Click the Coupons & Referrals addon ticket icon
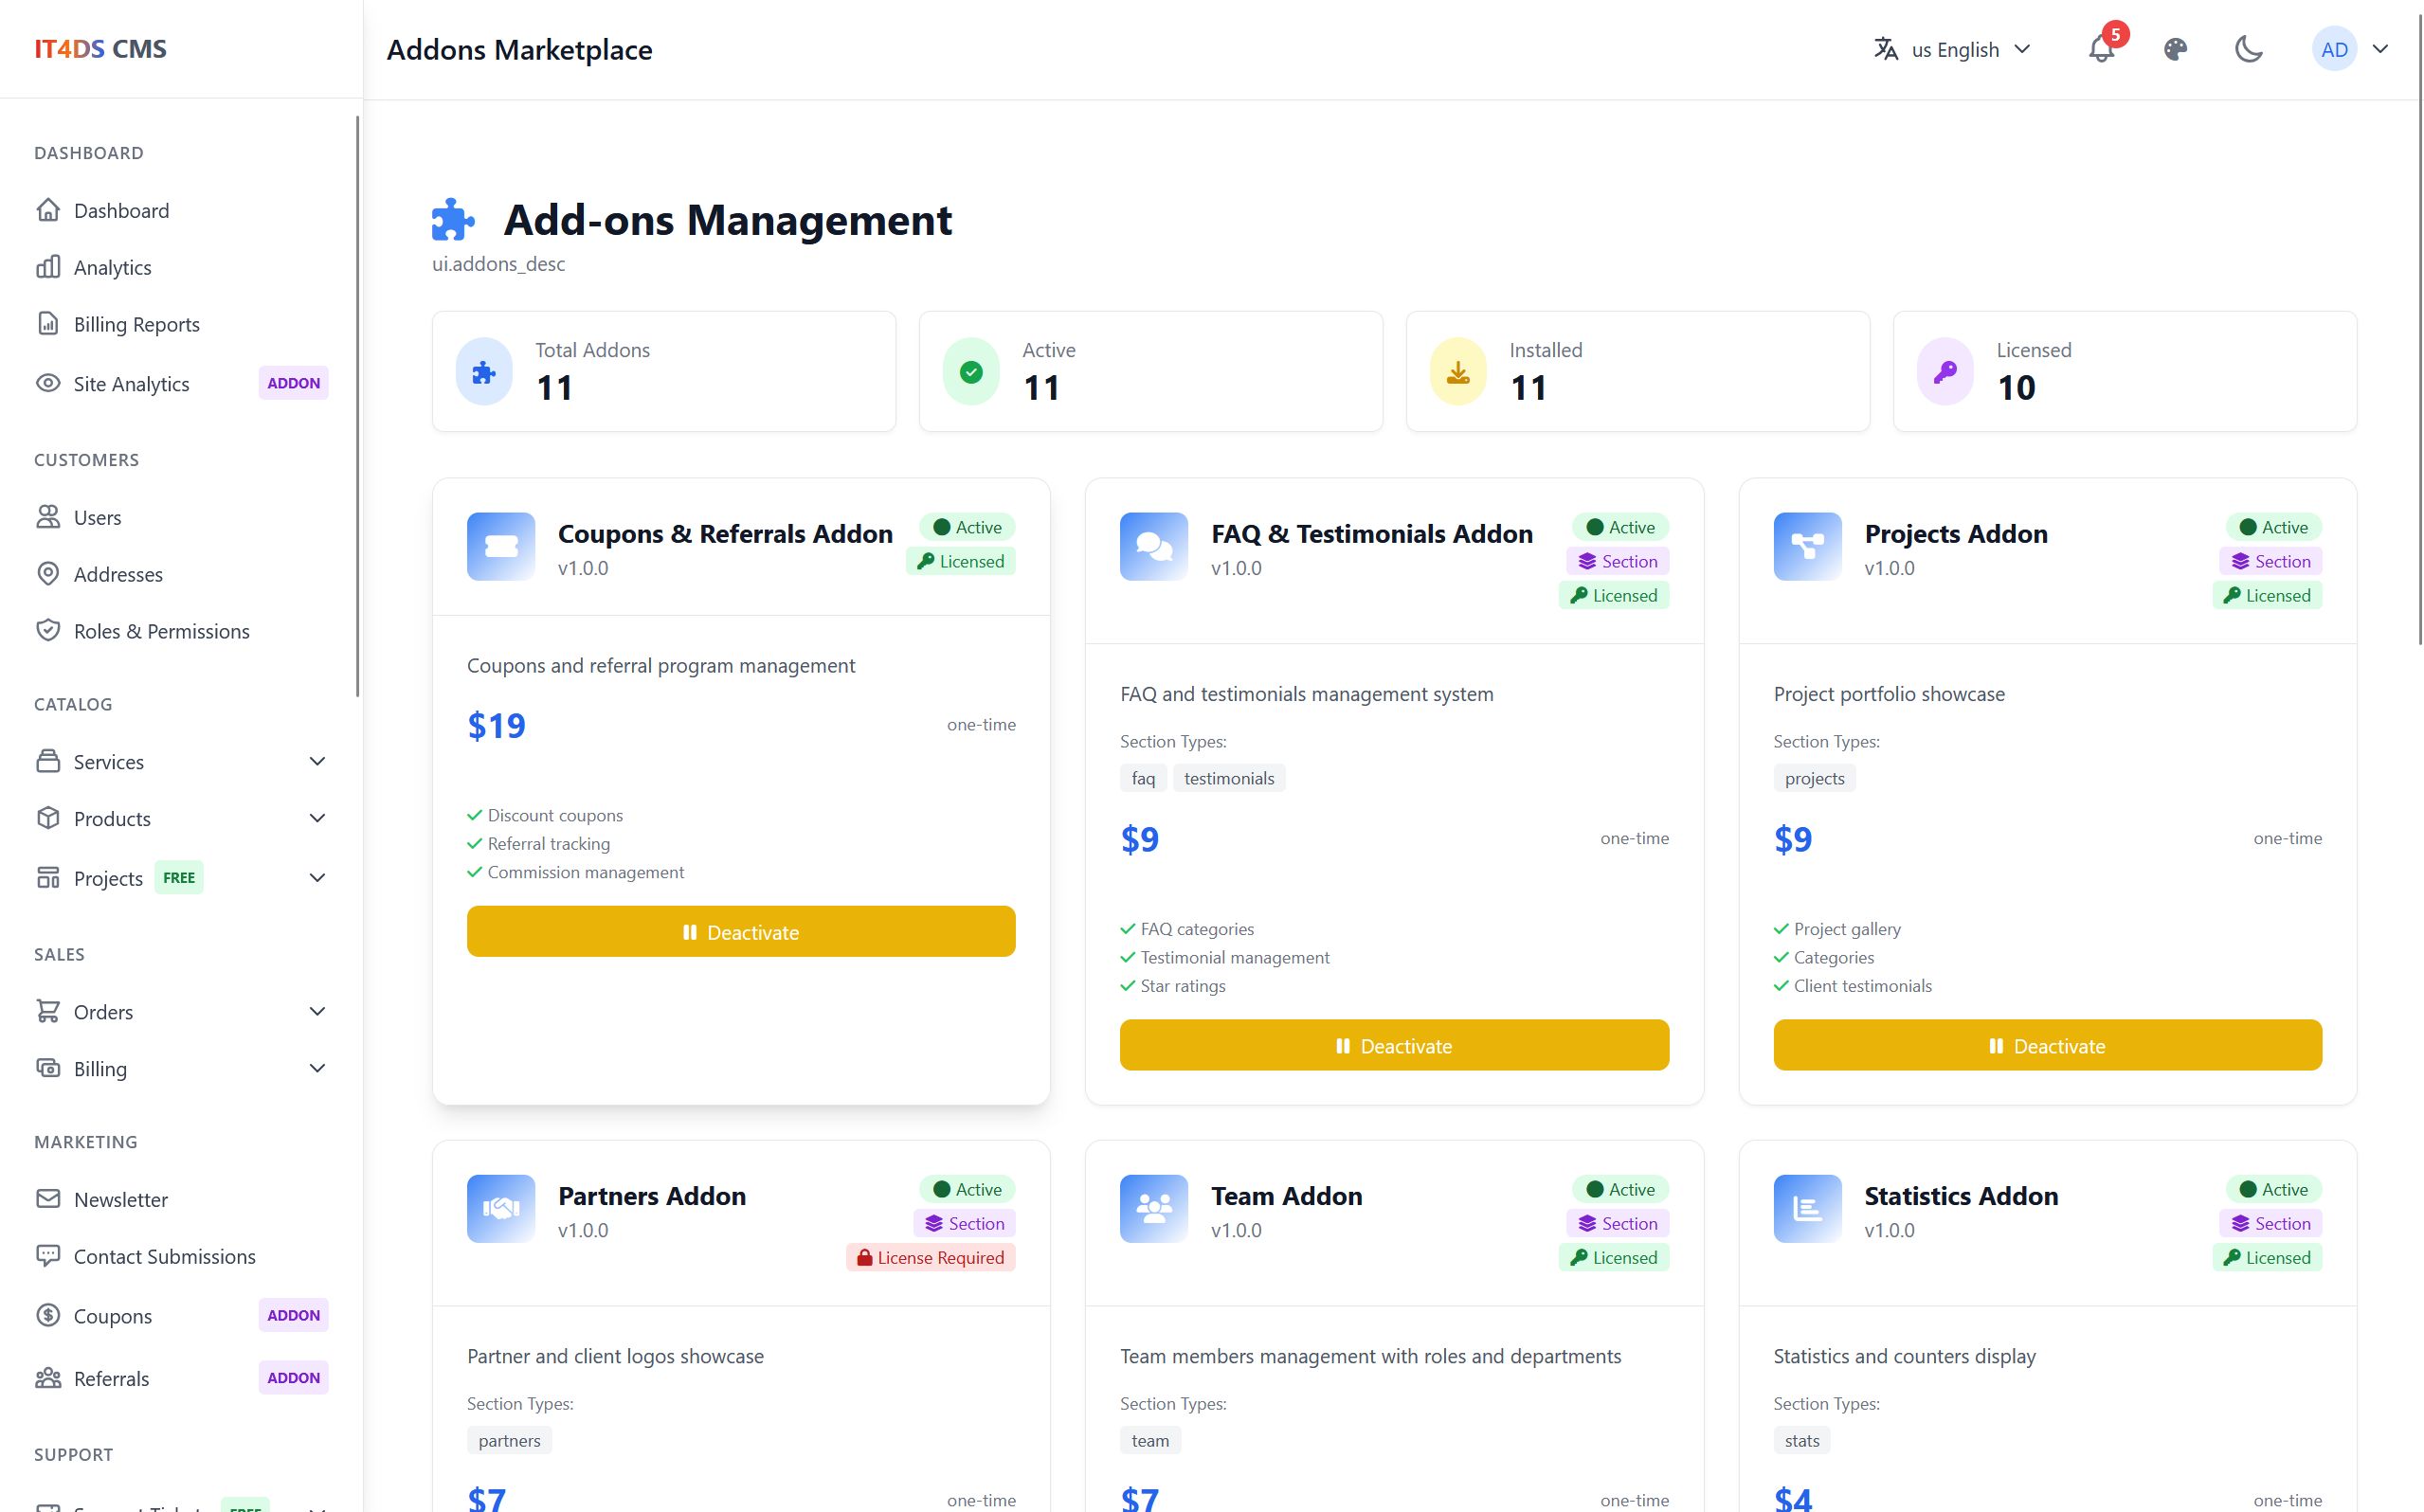Image resolution: width=2424 pixels, height=1512 pixels. coord(501,546)
